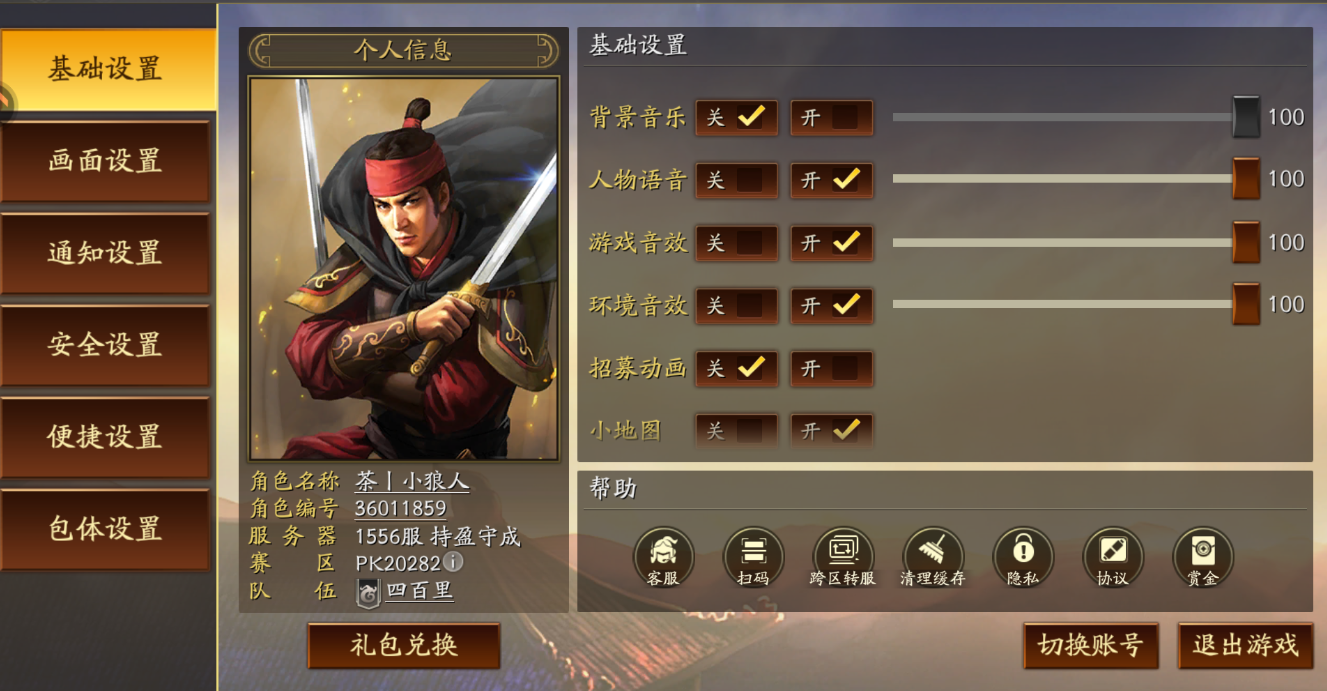The width and height of the screenshot is (1327, 691).
Task: Turn off 人物语音 with the 关 option
Action: pyautogui.click(x=737, y=181)
